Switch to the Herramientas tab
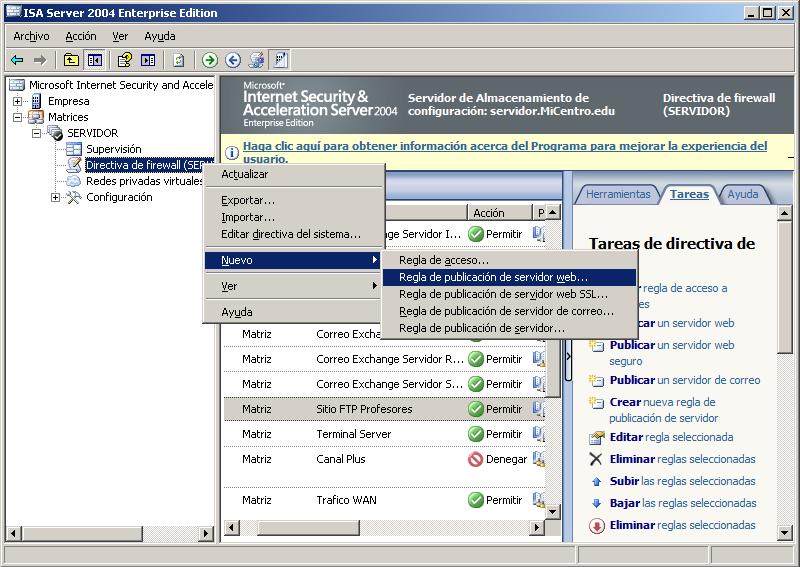This screenshot has width=800, height=567. 617,194
